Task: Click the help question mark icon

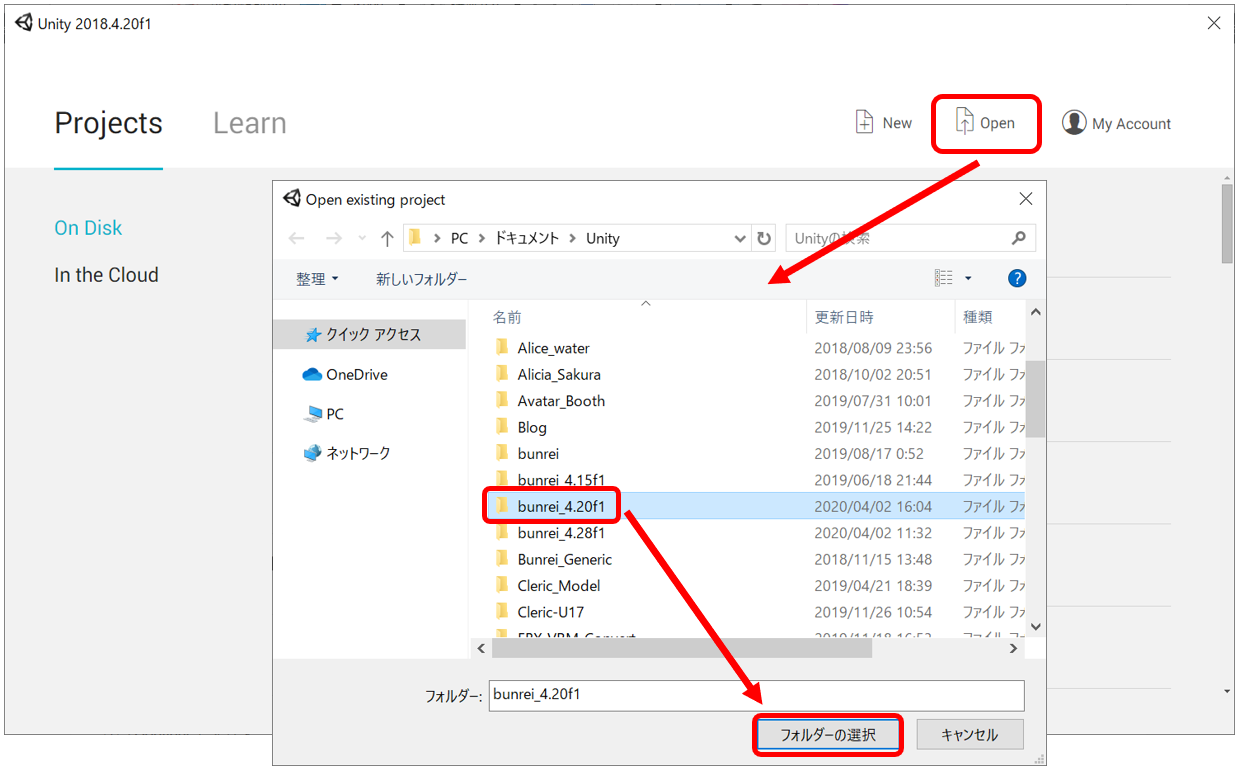Action: point(1017,278)
